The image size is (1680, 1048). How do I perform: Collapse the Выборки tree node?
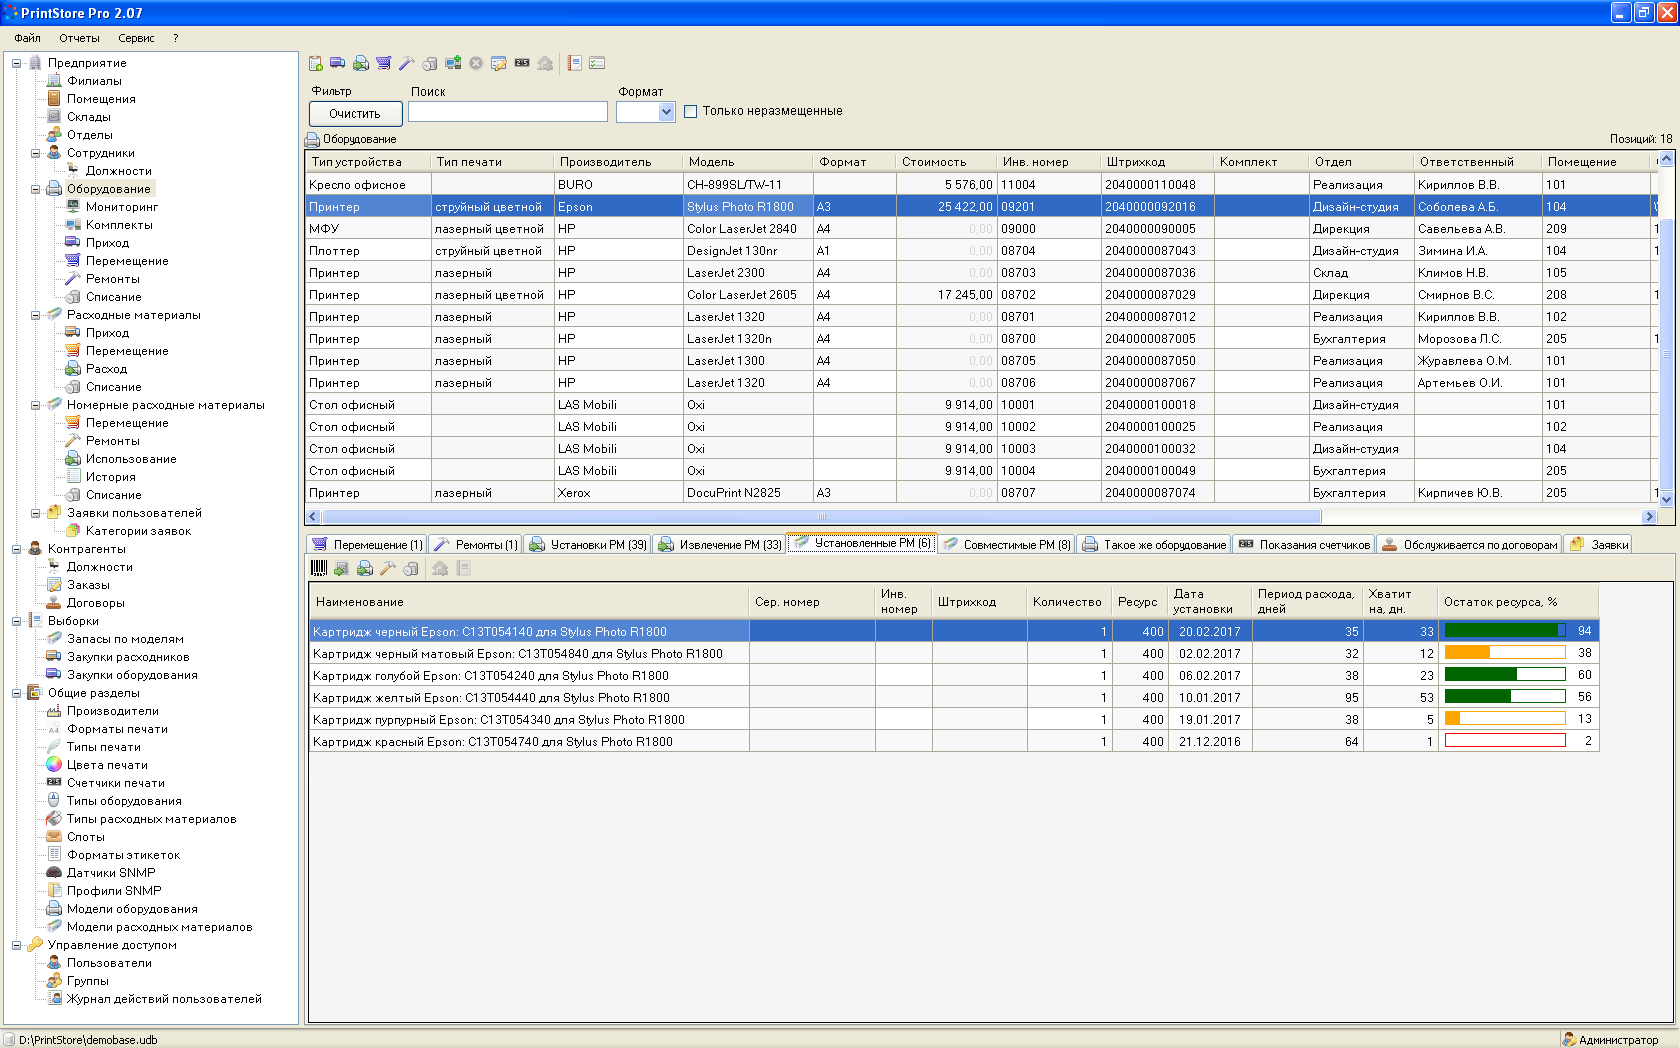[x=16, y=621]
